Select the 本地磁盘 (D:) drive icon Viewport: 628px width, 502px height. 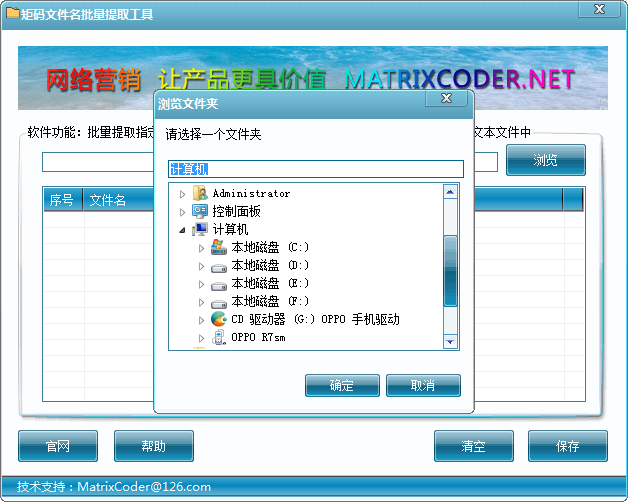point(219,265)
